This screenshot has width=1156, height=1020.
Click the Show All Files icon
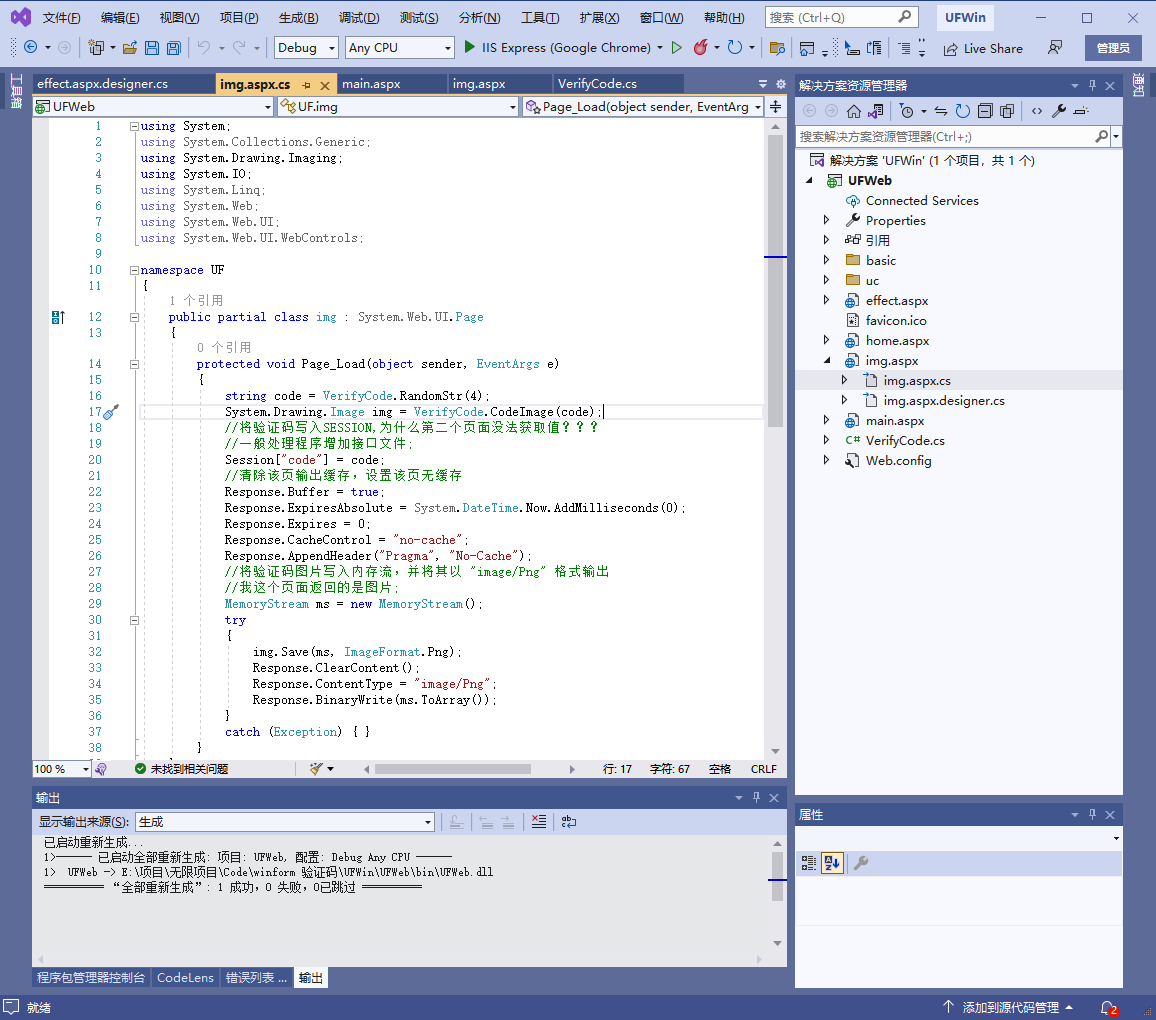(1007, 111)
